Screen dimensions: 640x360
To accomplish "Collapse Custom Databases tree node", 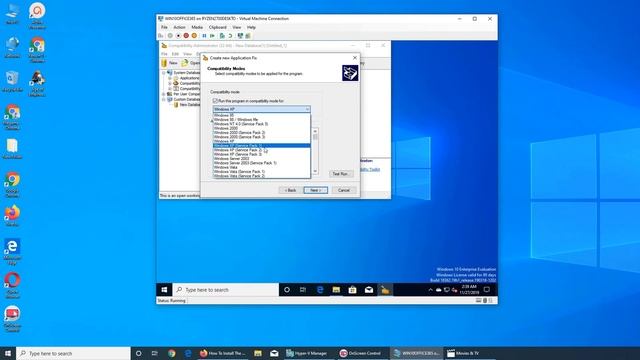I will [164, 99].
